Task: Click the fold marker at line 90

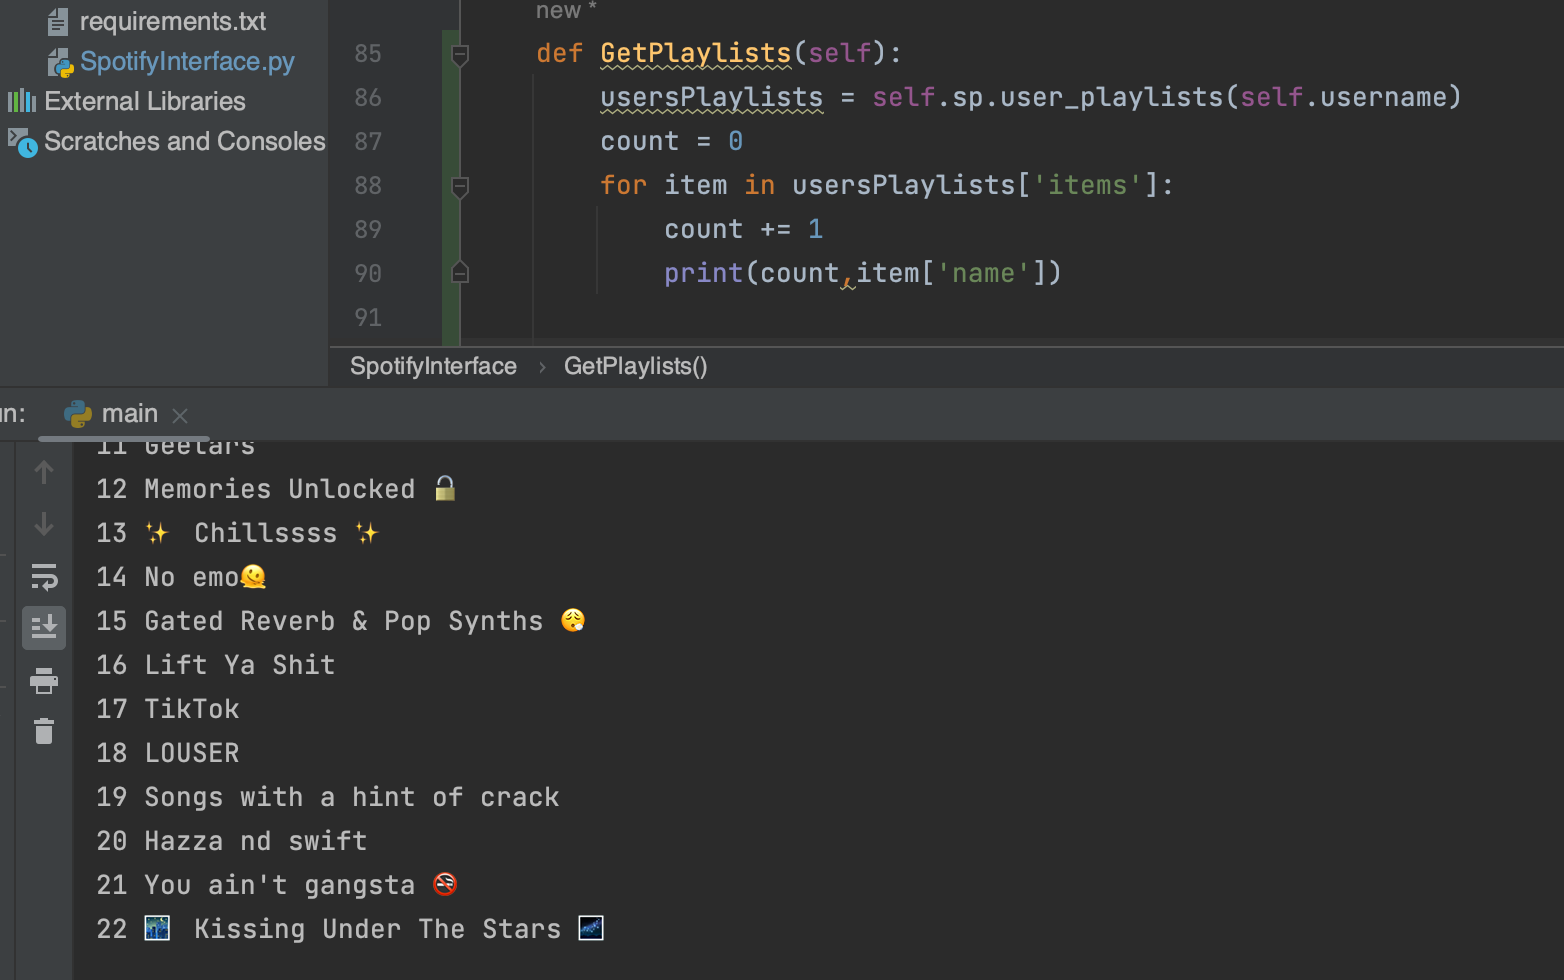Action: click(459, 271)
